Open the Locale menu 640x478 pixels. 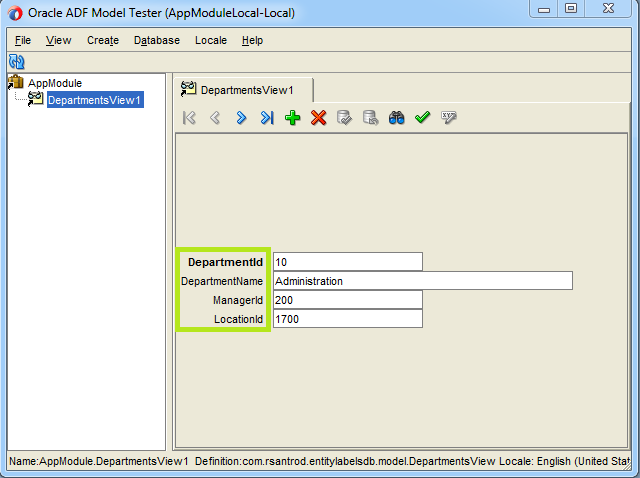point(211,40)
